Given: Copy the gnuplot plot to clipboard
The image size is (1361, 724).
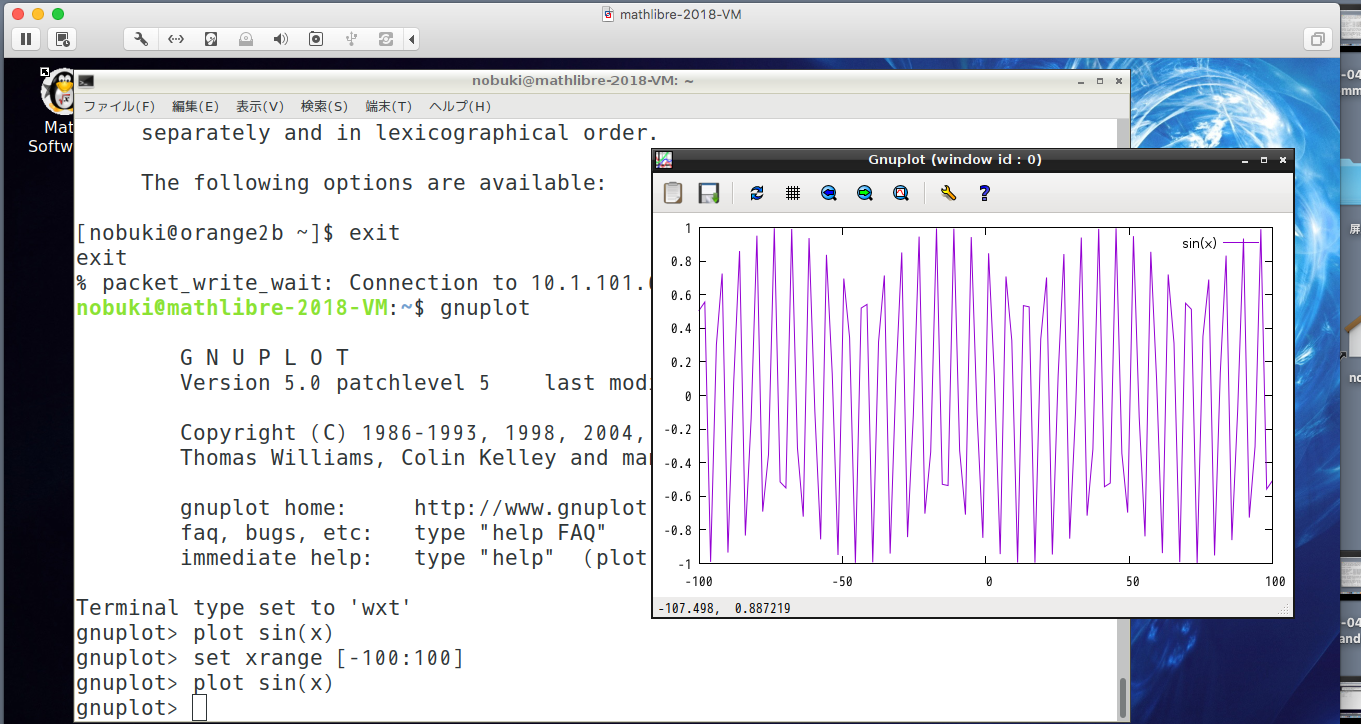Looking at the screenshot, I should pyautogui.click(x=673, y=193).
